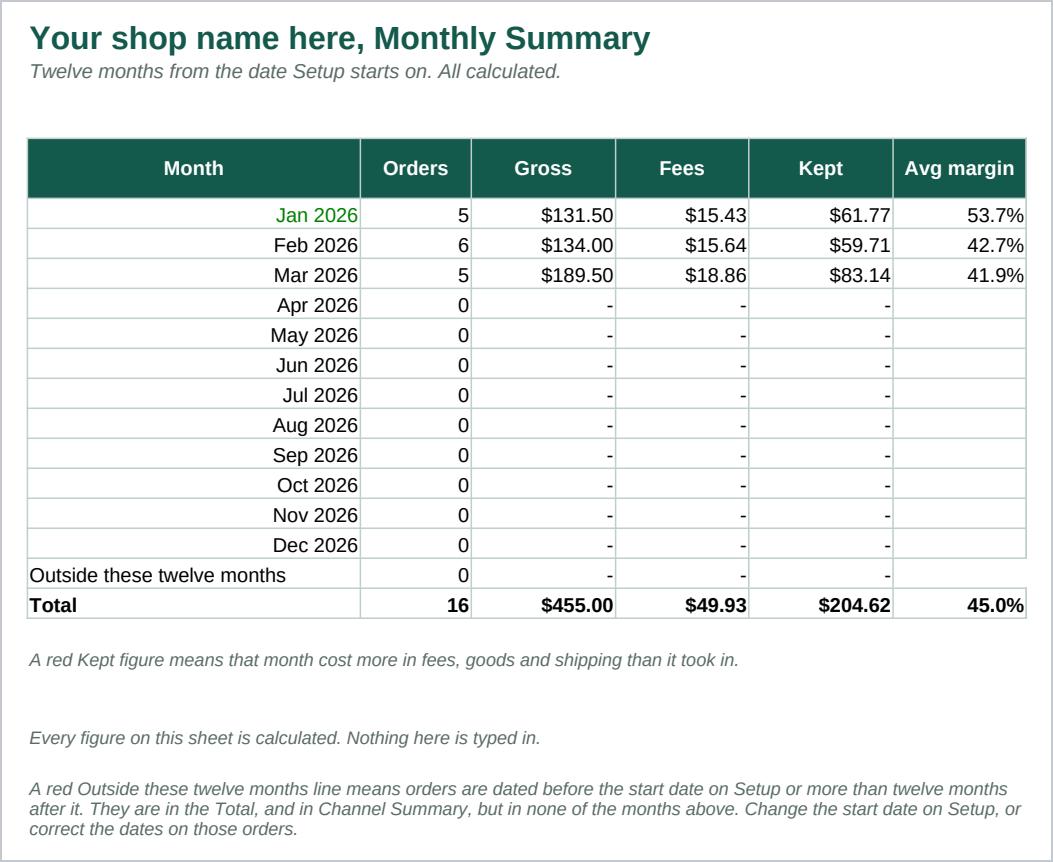
Task: Select gross value $131.50
Action: pos(543,215)
